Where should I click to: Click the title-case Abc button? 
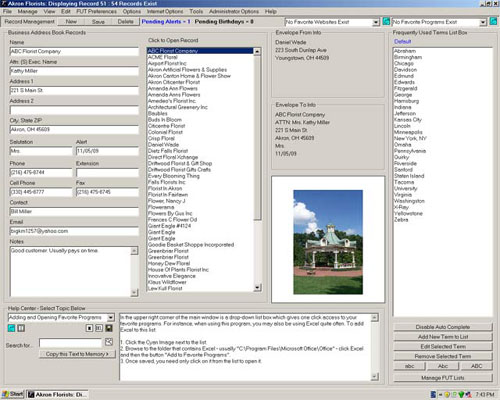coord(443,366)
